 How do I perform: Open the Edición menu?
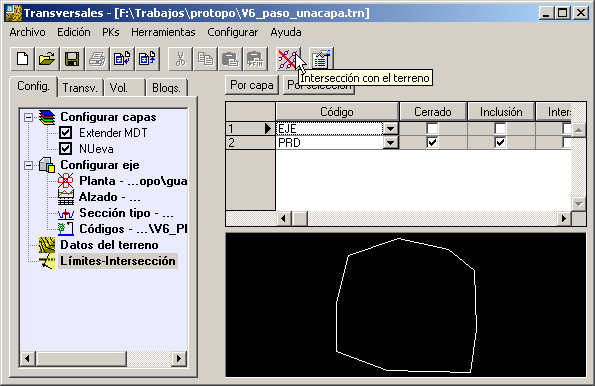pos(74,32)
